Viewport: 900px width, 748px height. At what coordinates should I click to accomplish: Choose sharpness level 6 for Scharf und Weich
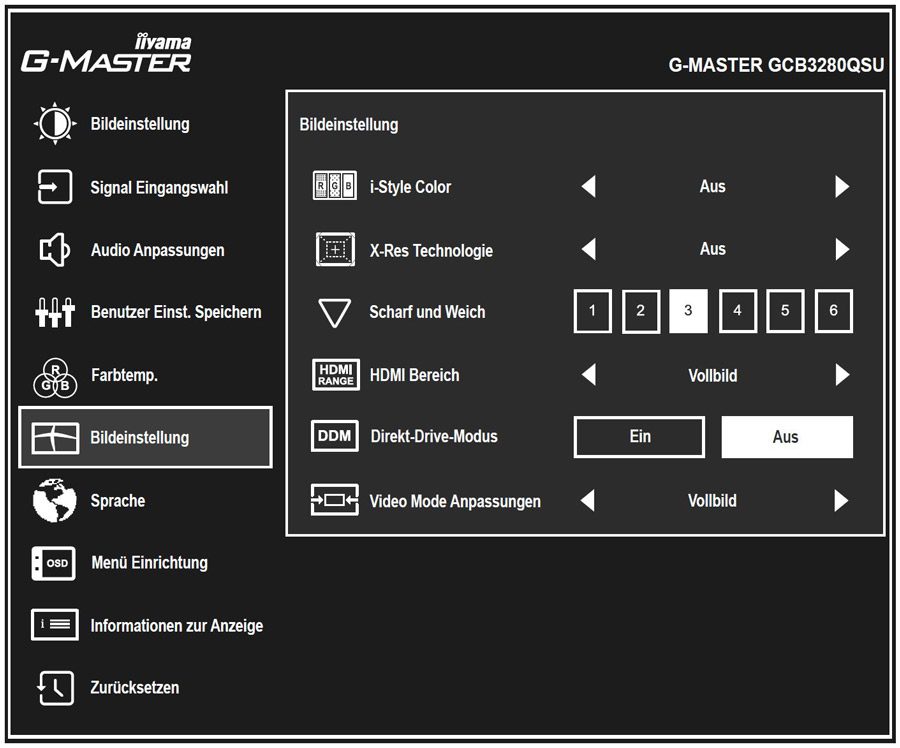pyautogui.click(x=833, y=311)
